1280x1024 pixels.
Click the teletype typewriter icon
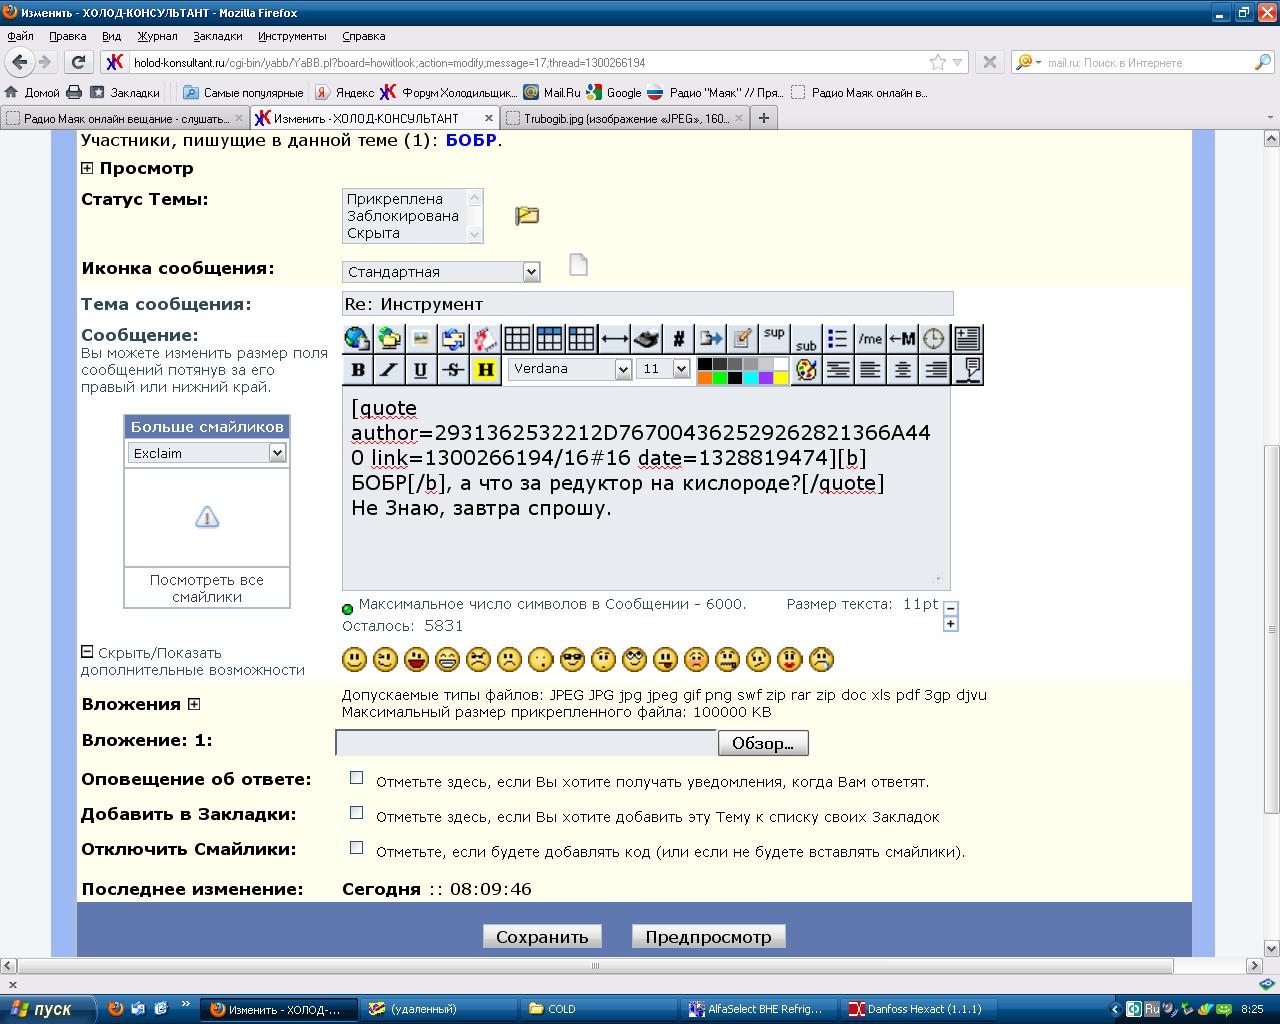coord(646,339)
